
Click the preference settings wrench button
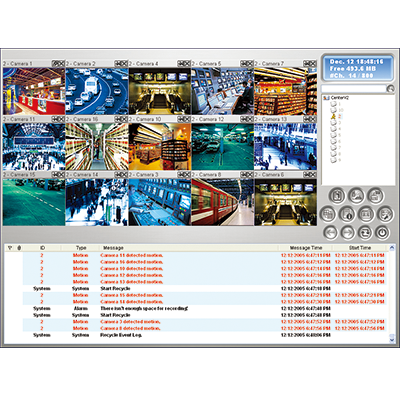385,214
